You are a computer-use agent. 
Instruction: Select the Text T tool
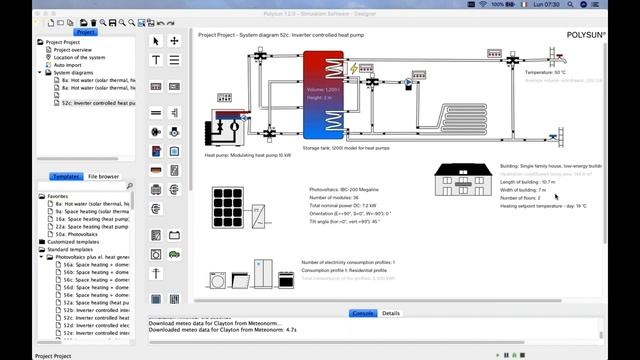coord(156,60)
